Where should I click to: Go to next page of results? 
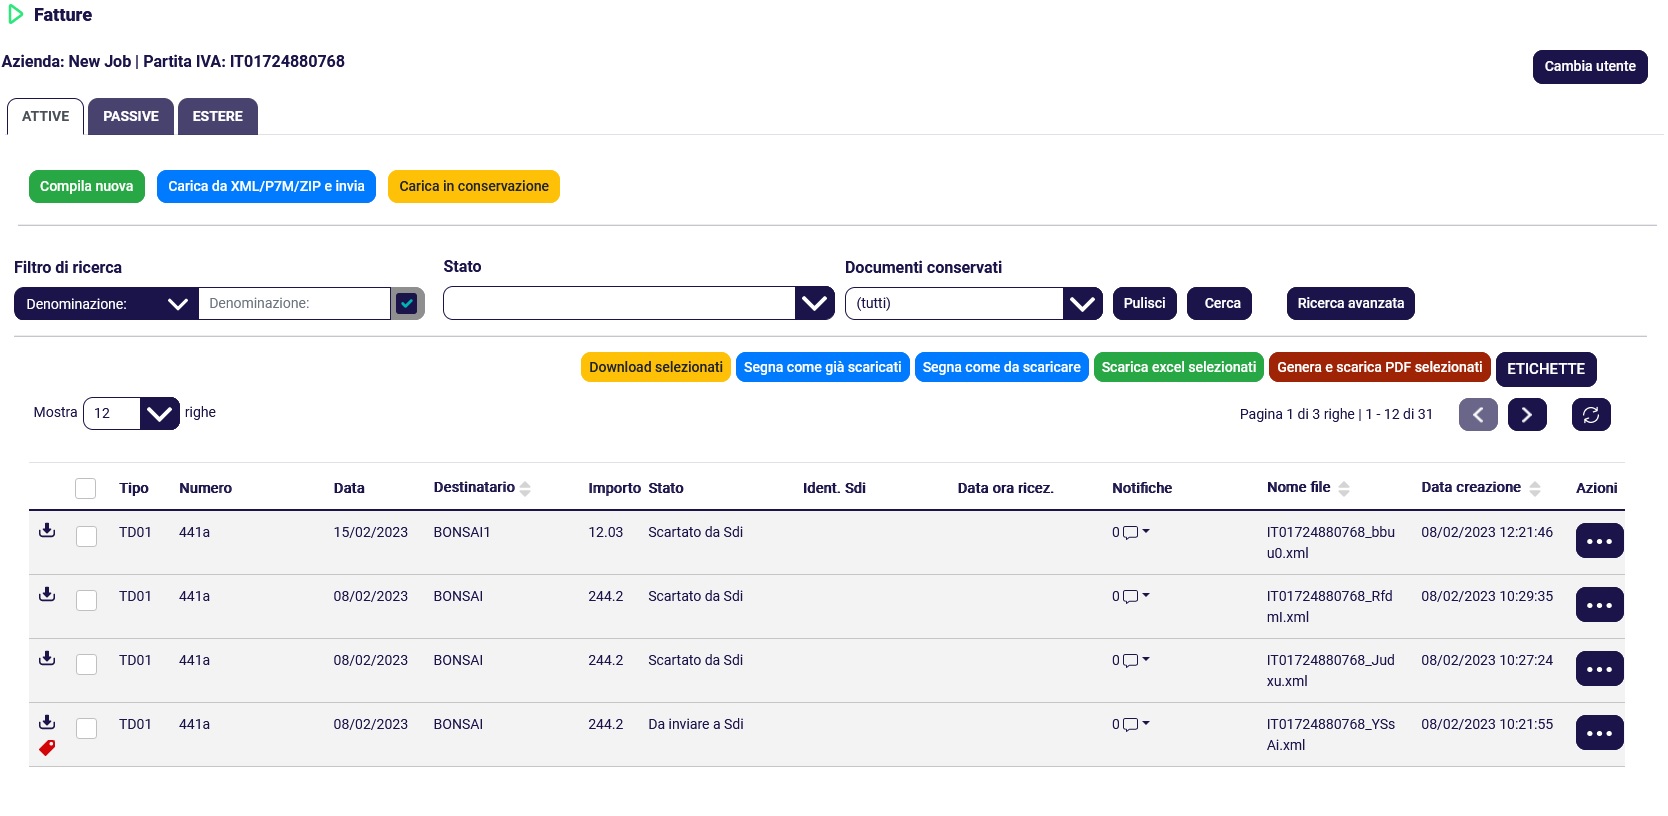[1526, 414]
